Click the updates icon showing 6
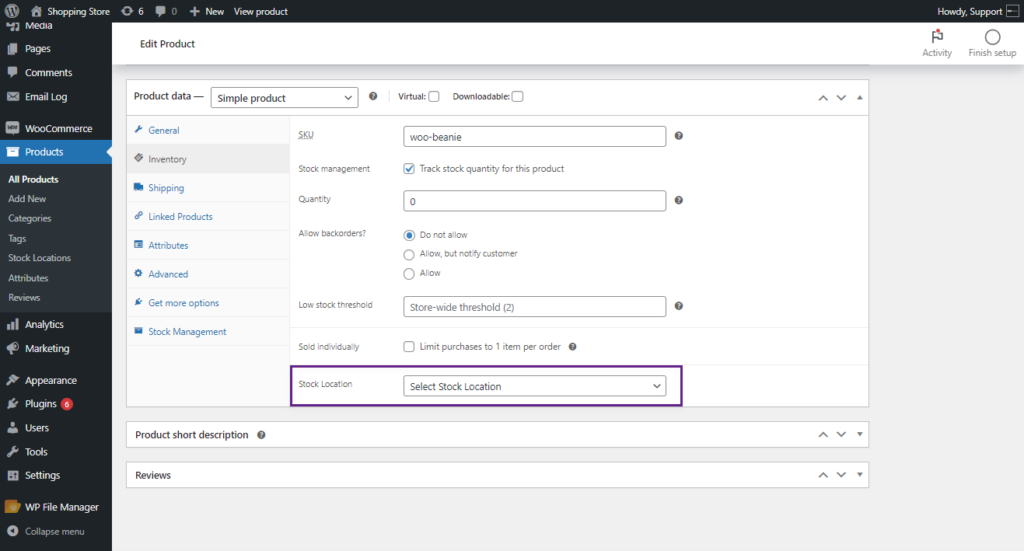The width and height of the screenshot is (1024, 551). pyautogui.click(x=127, y=11)
